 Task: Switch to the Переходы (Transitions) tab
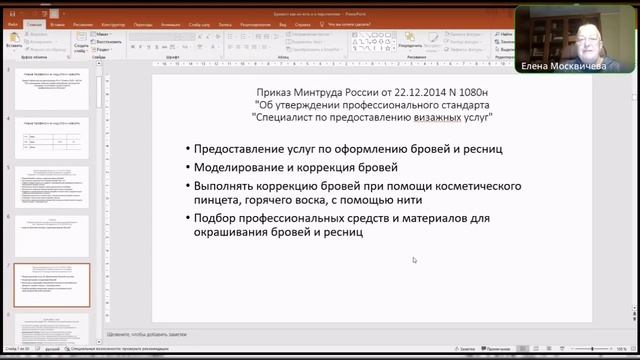coord(143,25)
